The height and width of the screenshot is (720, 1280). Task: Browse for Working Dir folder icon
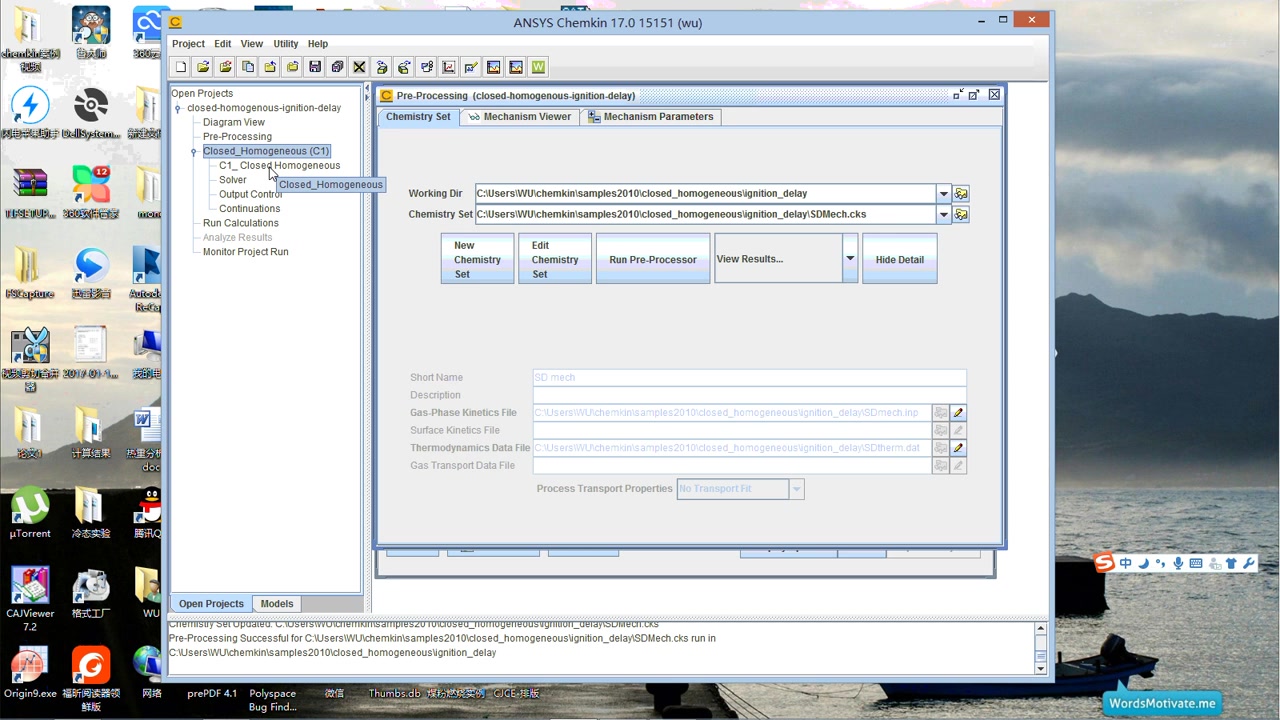coord(961,193)
